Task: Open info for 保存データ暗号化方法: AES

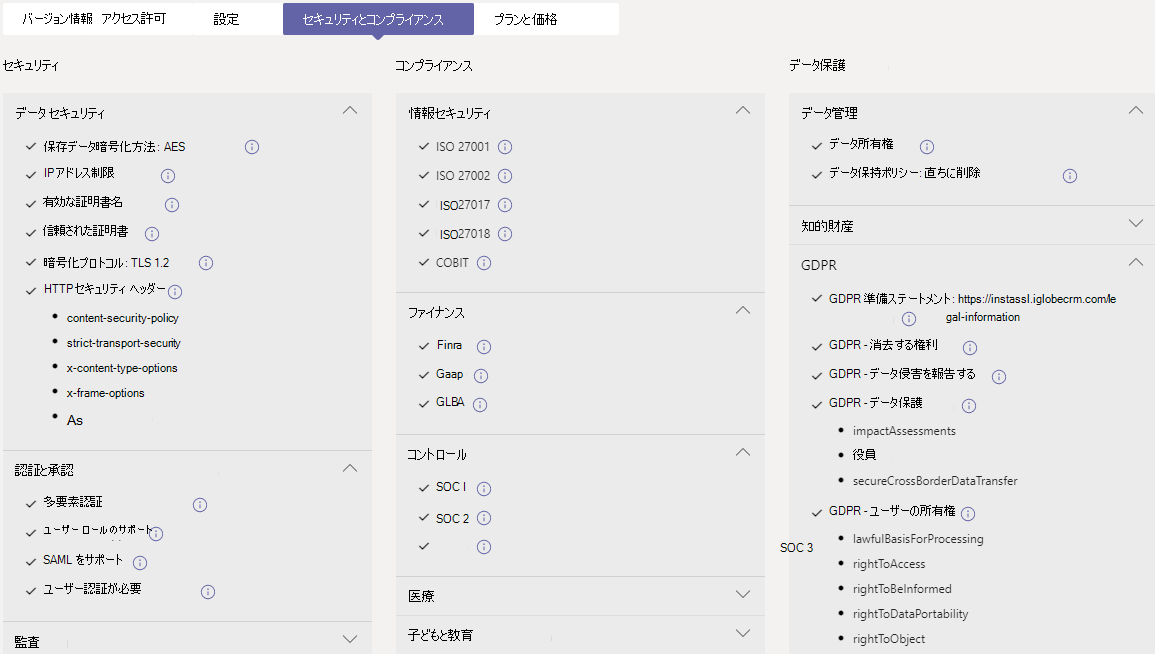Action: coord(251,147)
